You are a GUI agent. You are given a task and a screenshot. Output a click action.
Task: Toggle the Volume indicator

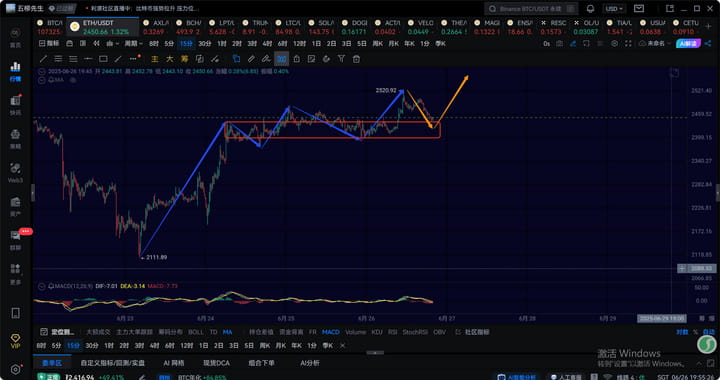click(x=355, y=332)
